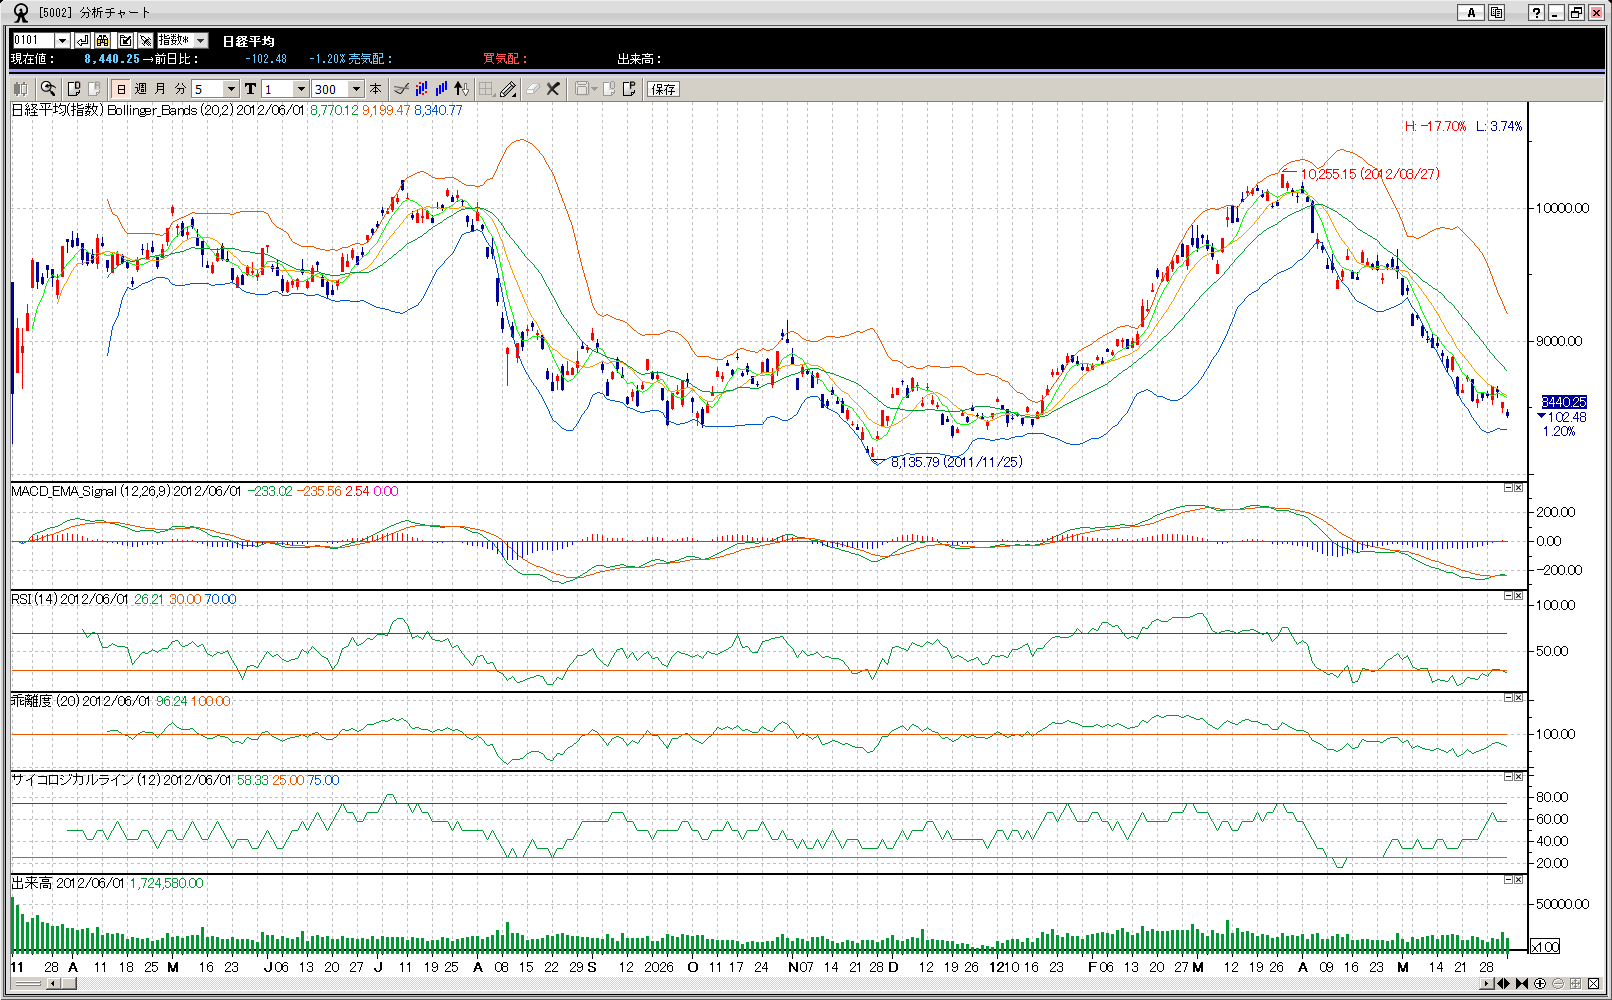Click the 保存 save button
The image size is (1612, 1000).
(663, 89)
